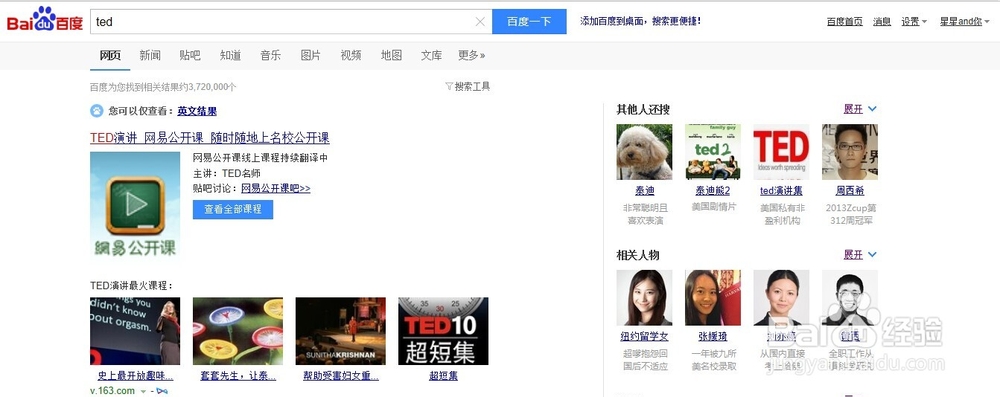Click the paw icon beside 您可以仅查看
The image size is (1000, 397).
coord(96,111)
